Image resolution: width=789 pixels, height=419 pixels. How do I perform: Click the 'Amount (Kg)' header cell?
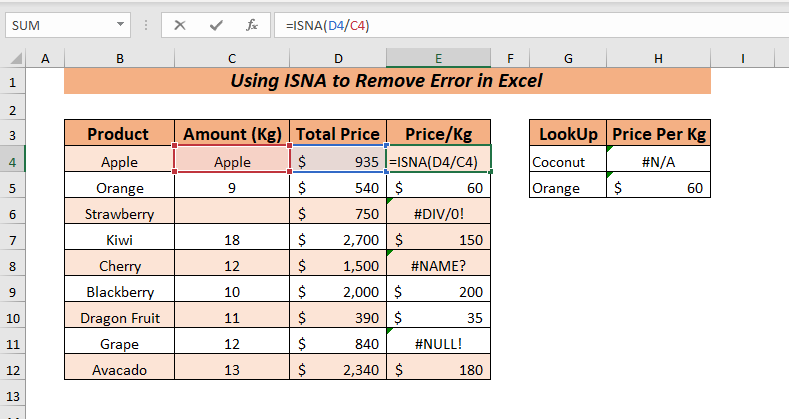click(232, 133)
